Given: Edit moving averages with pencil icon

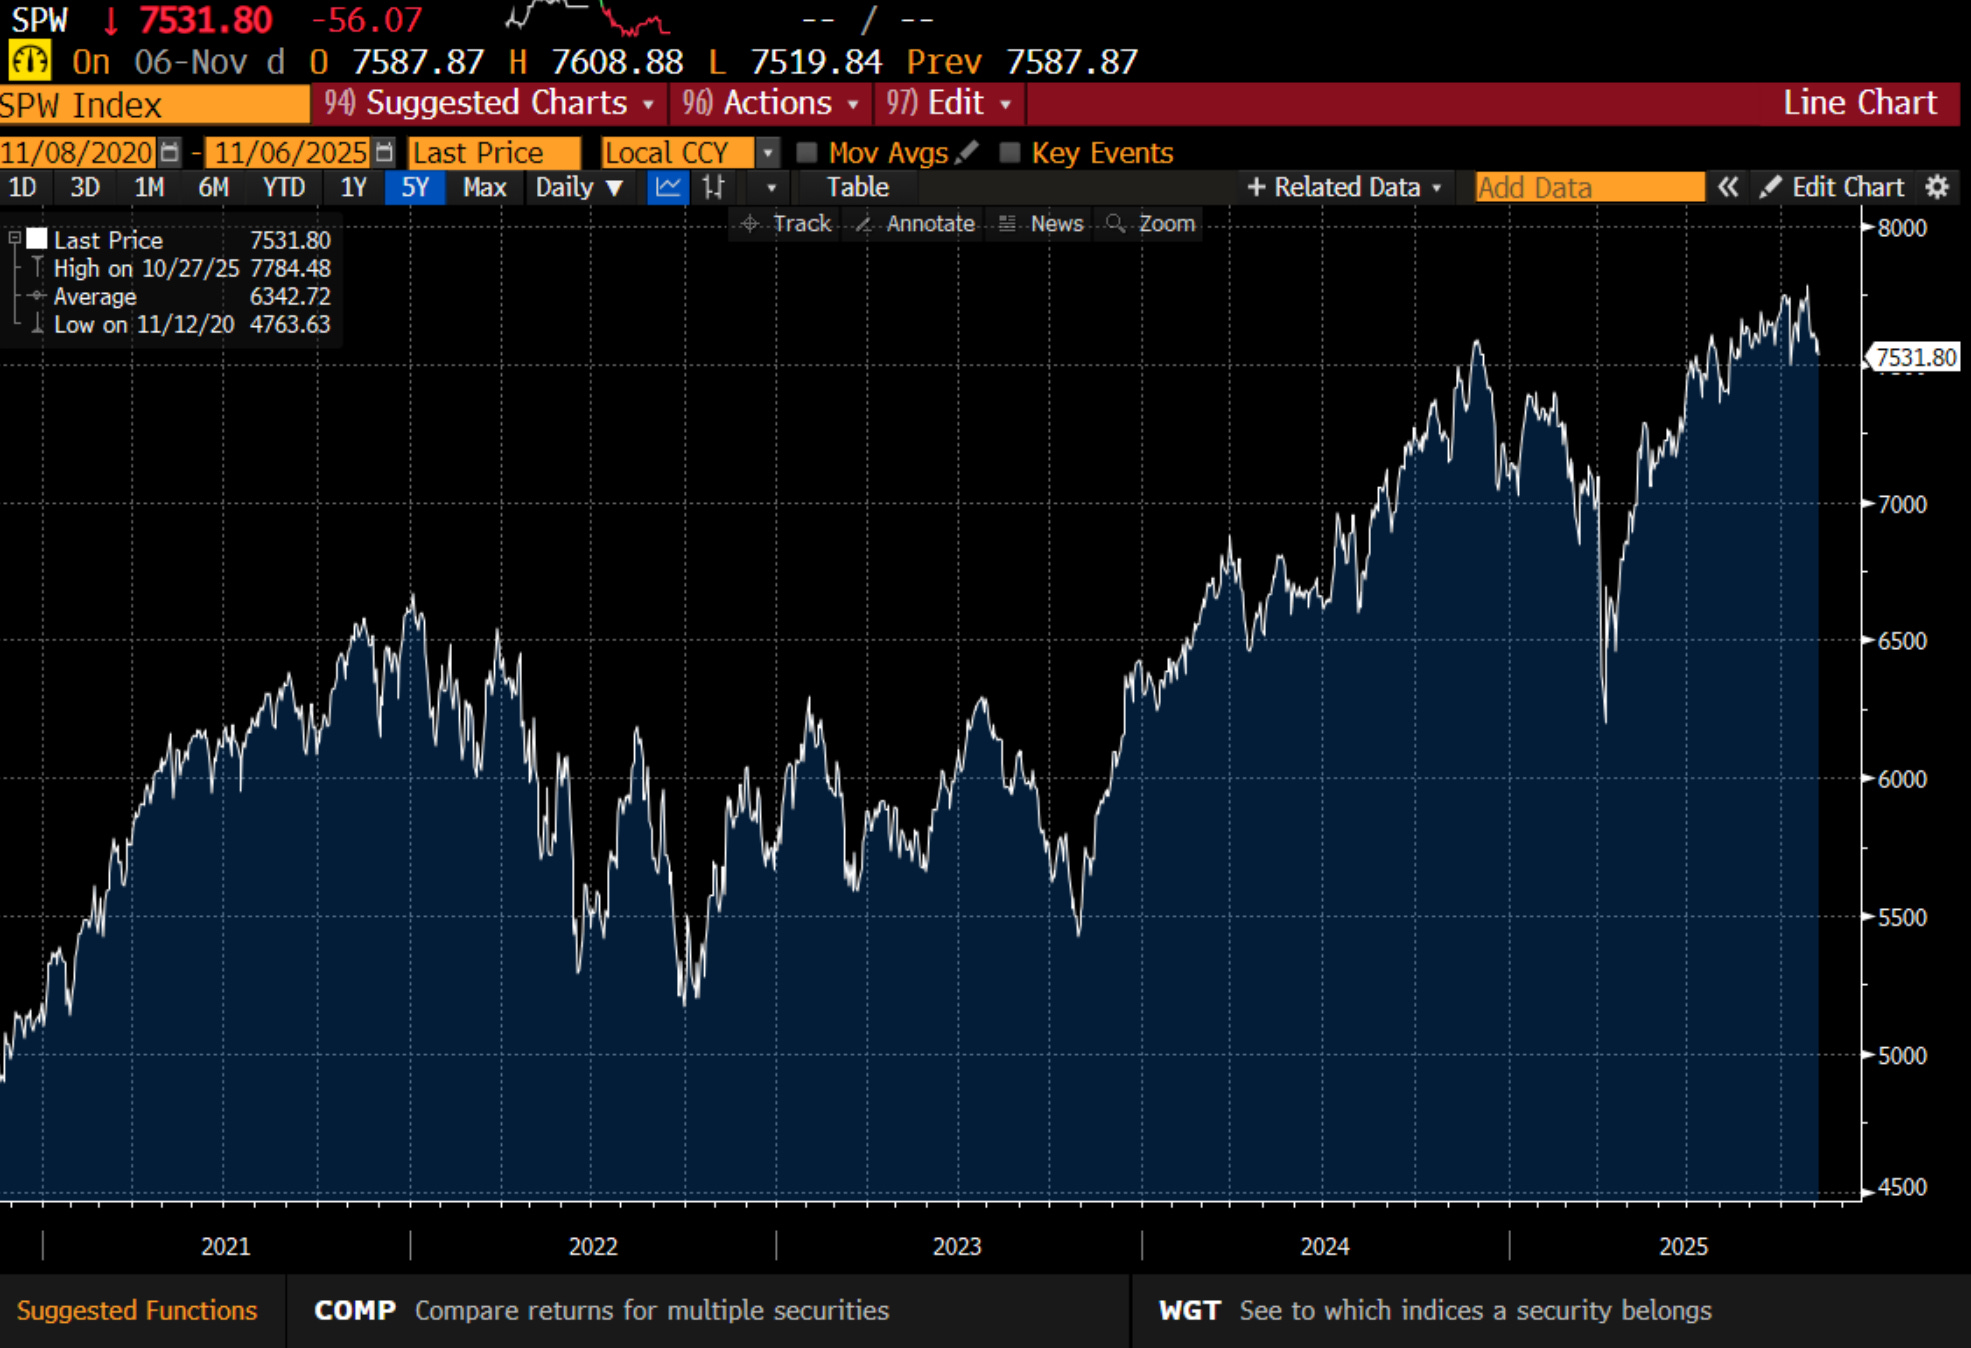Looking at the screenshot, I should (966, 152).
